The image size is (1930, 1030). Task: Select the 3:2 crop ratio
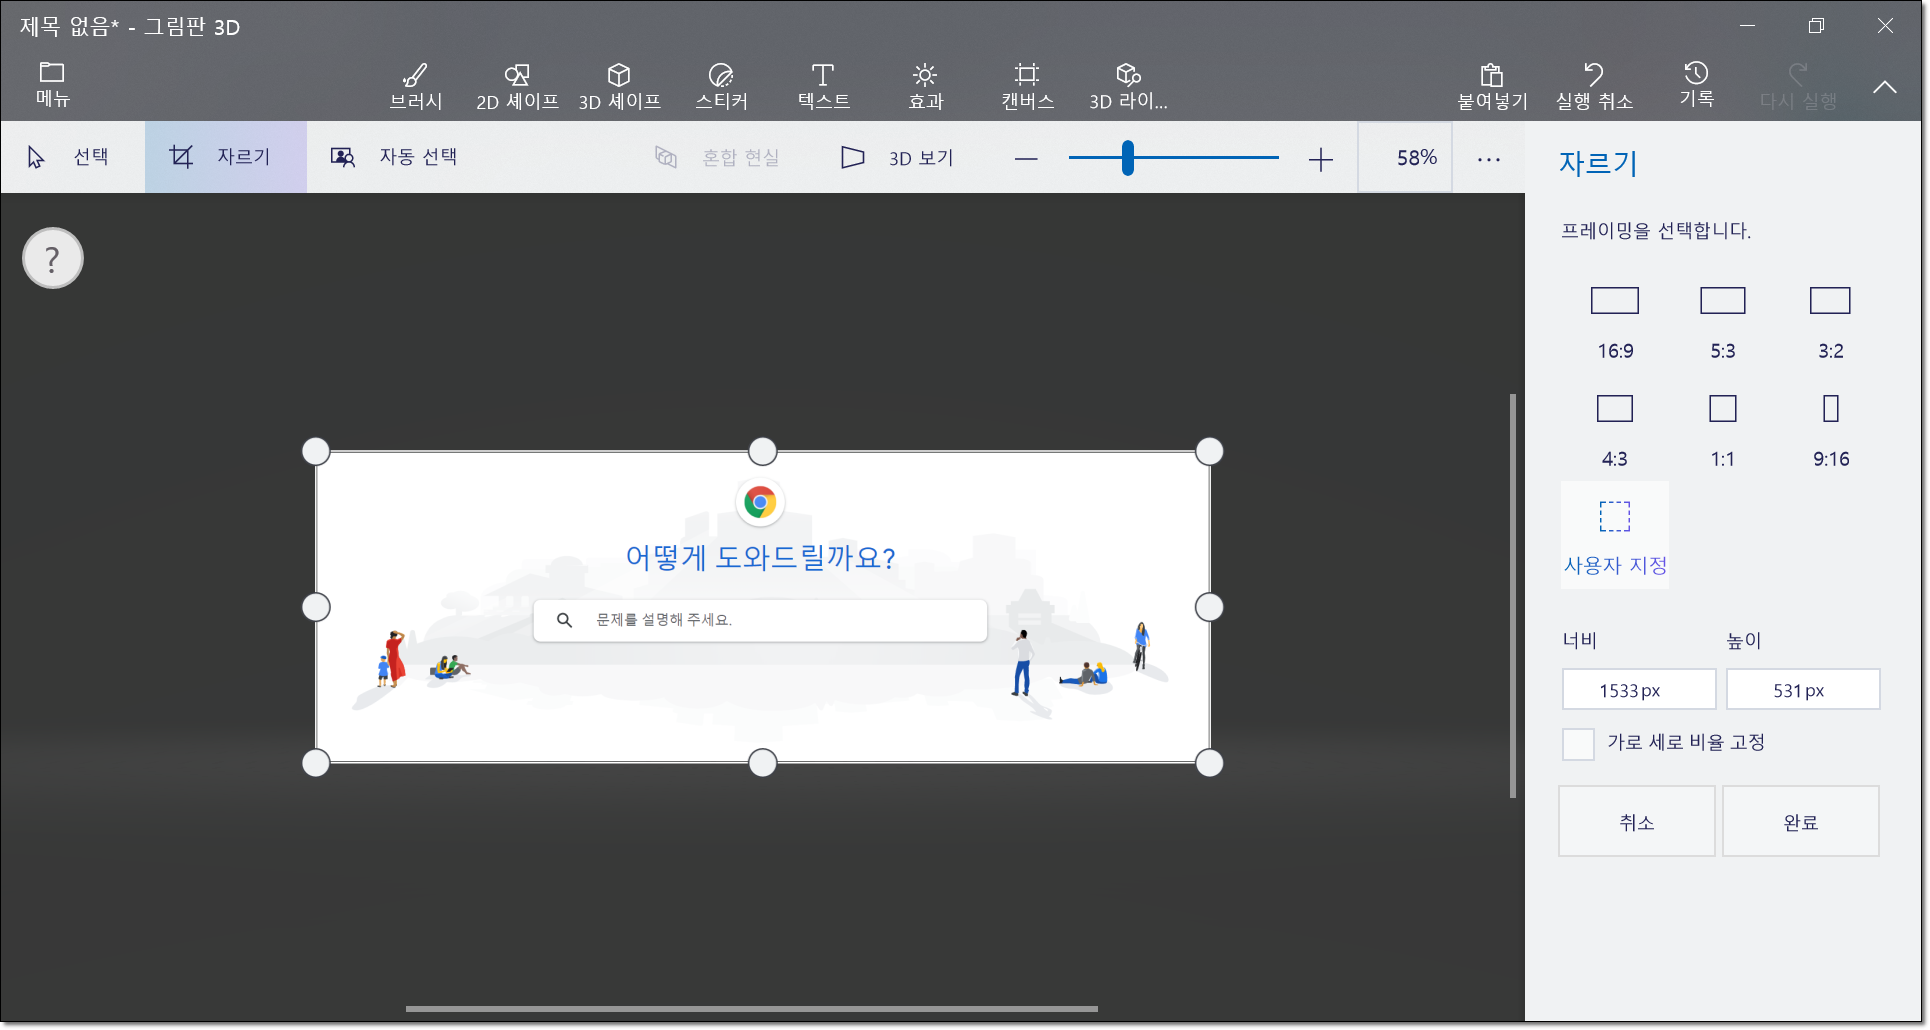point(1831,322)
